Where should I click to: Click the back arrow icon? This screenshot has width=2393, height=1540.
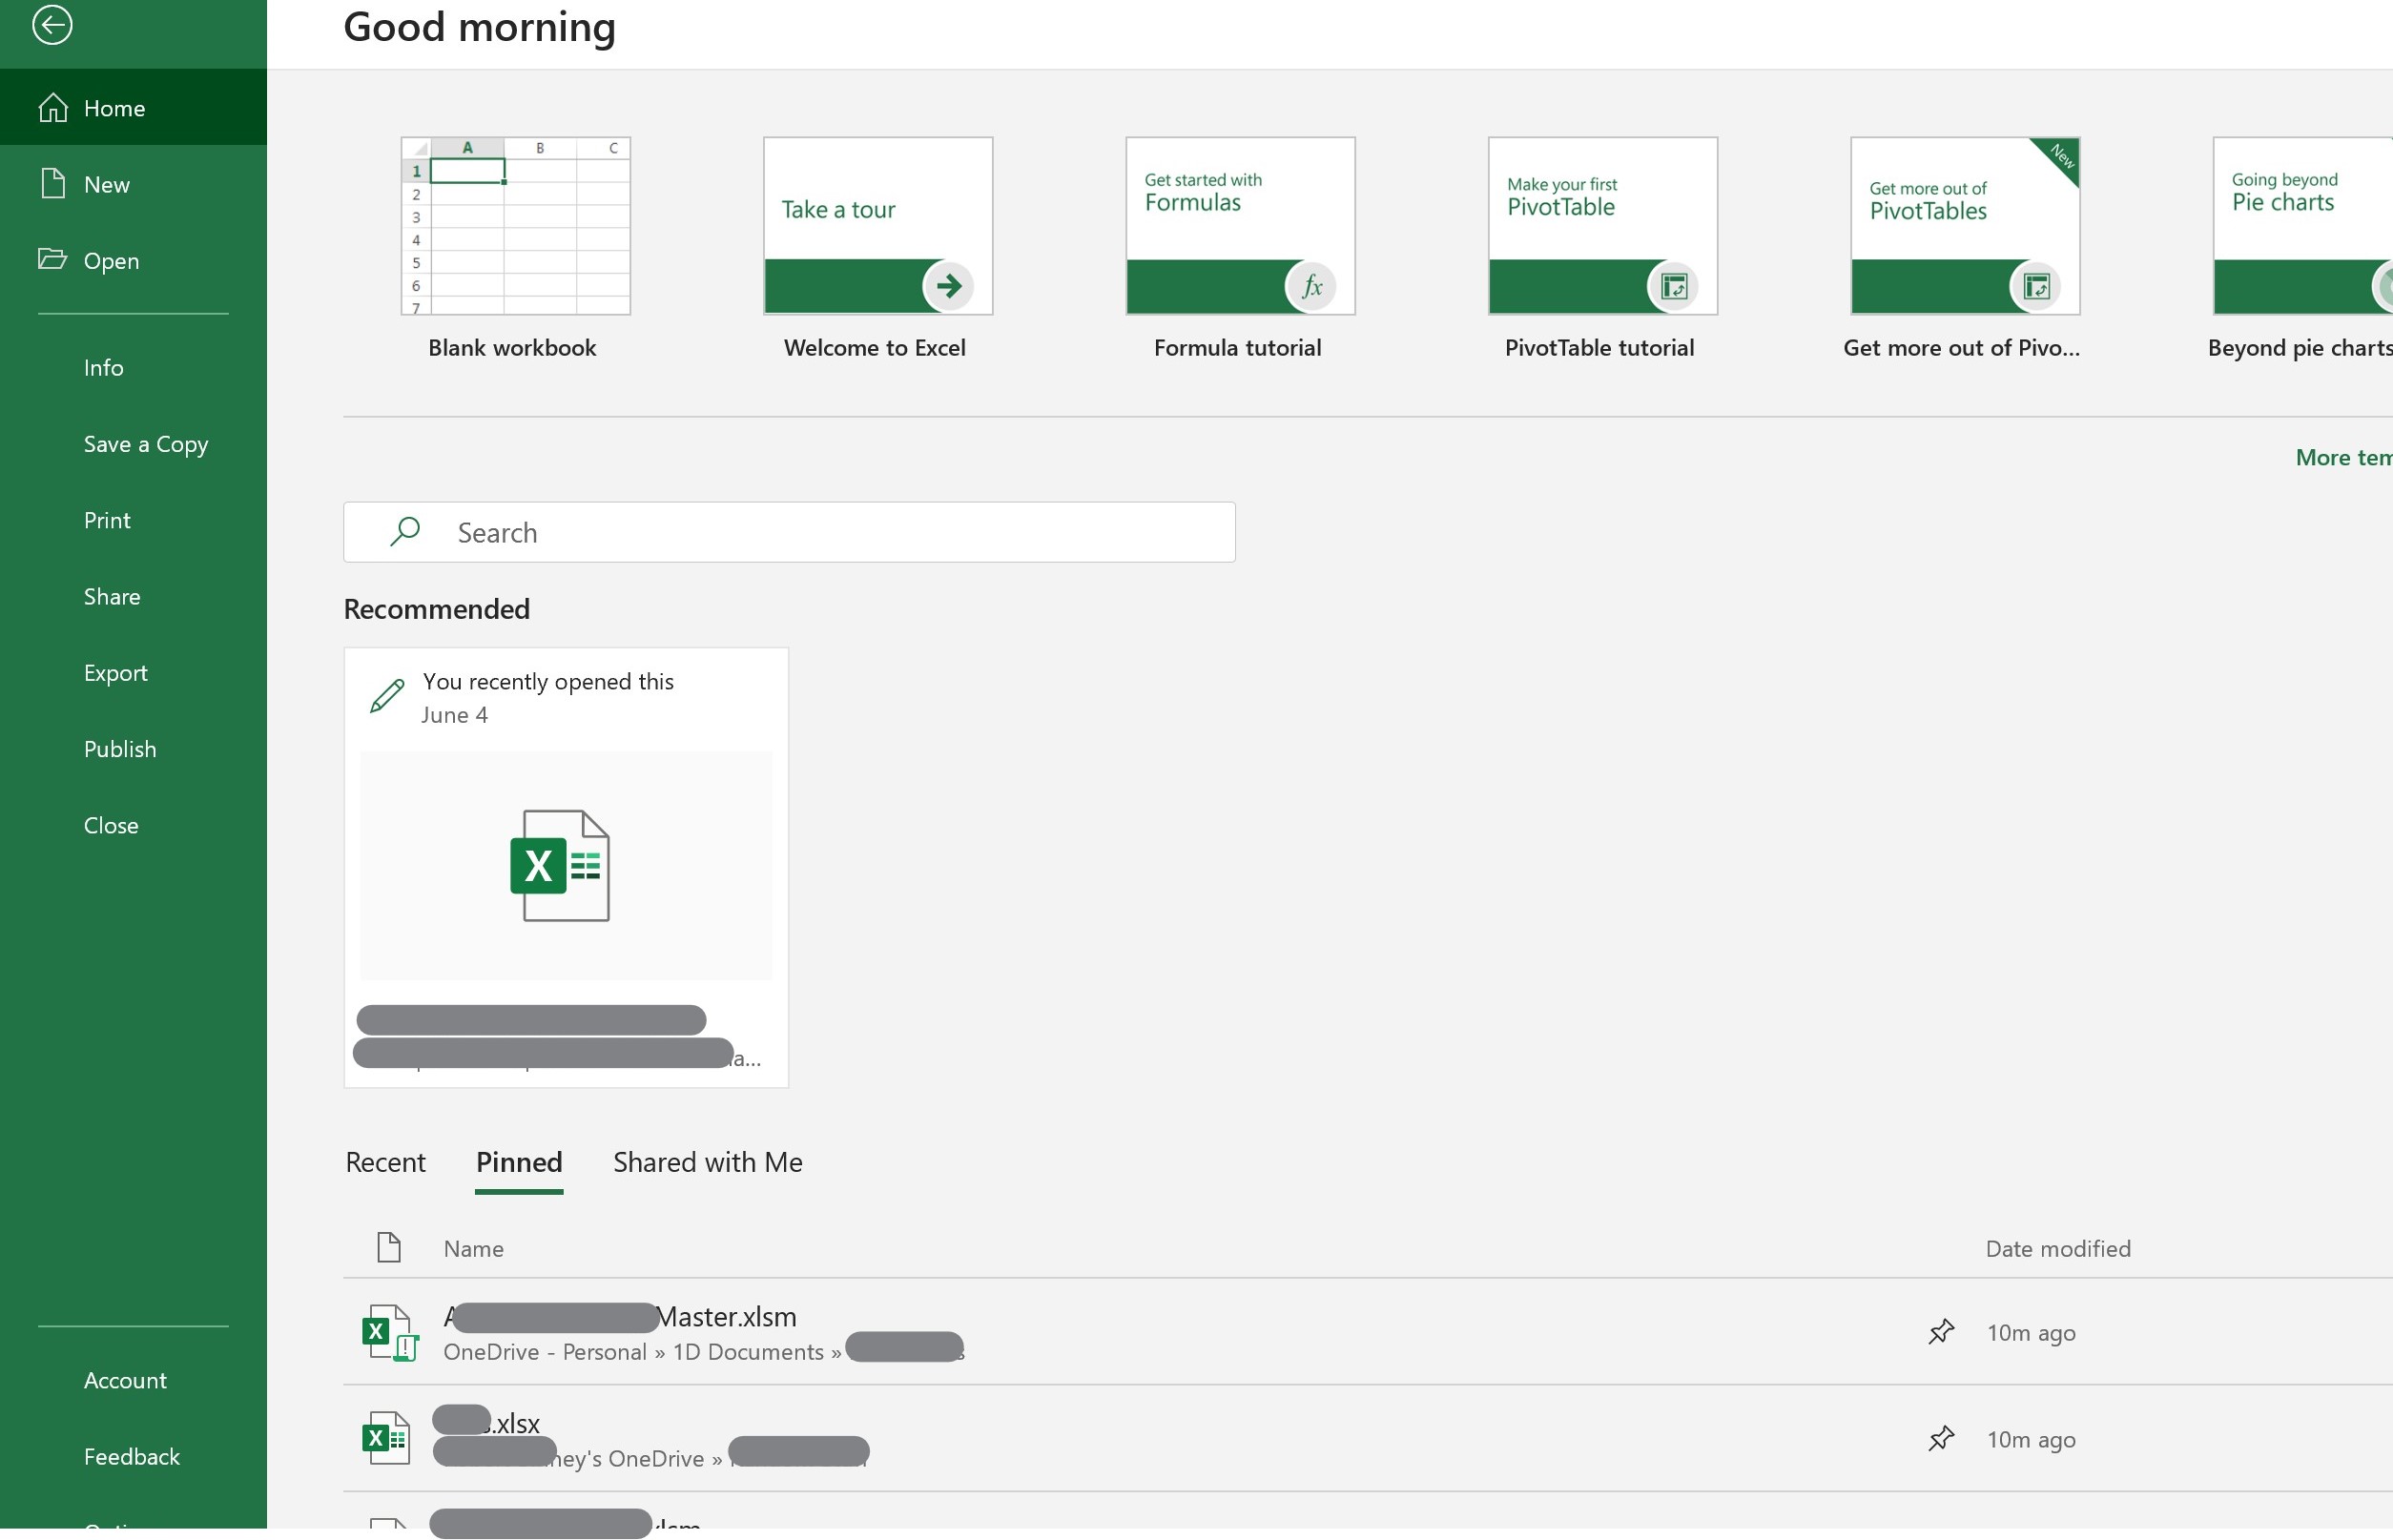[52, 24]
